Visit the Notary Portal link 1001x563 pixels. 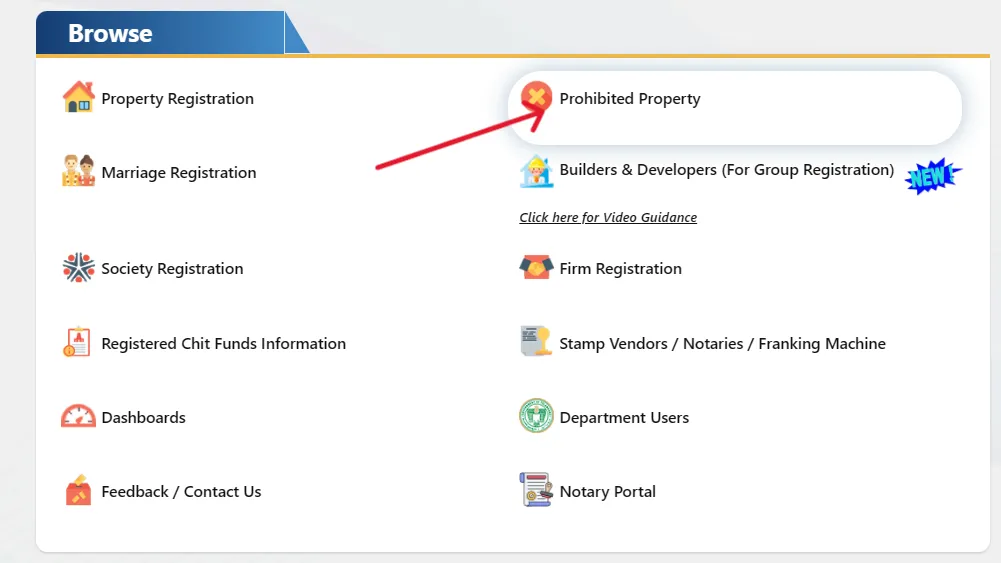pyautogui.click(x=608, y=492)
